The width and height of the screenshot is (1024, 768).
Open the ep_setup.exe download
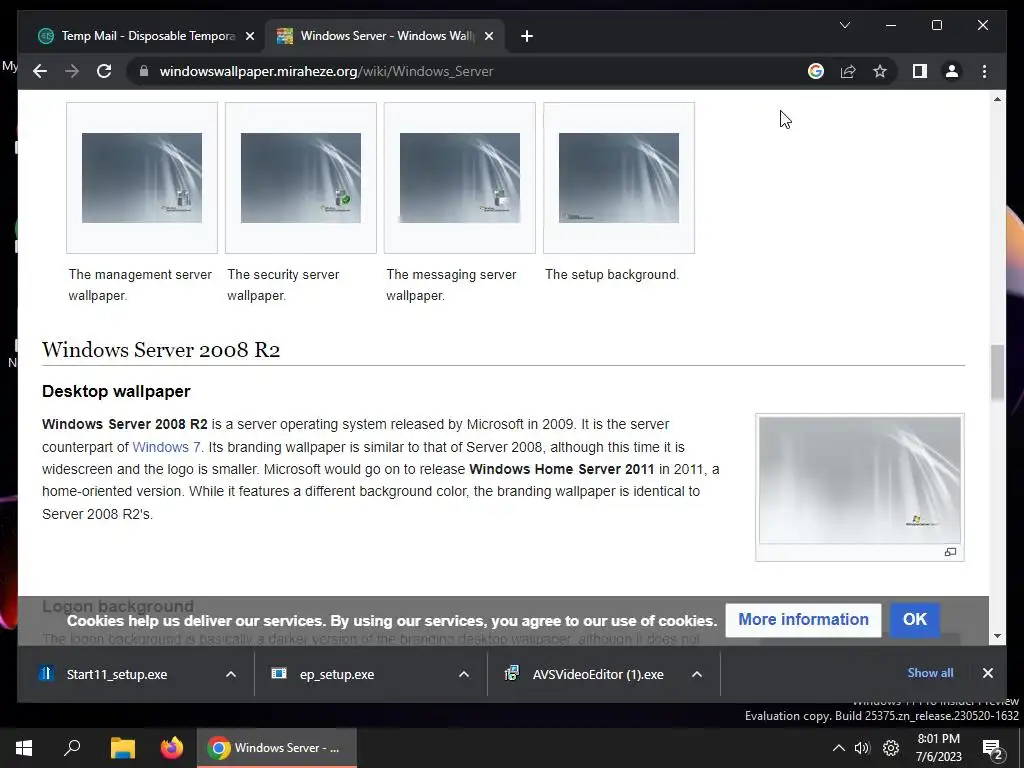[x=337, y=674]
